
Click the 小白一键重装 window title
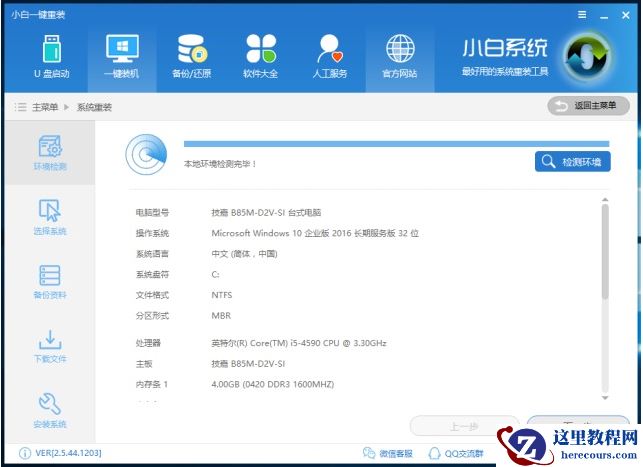coord(38,15)
